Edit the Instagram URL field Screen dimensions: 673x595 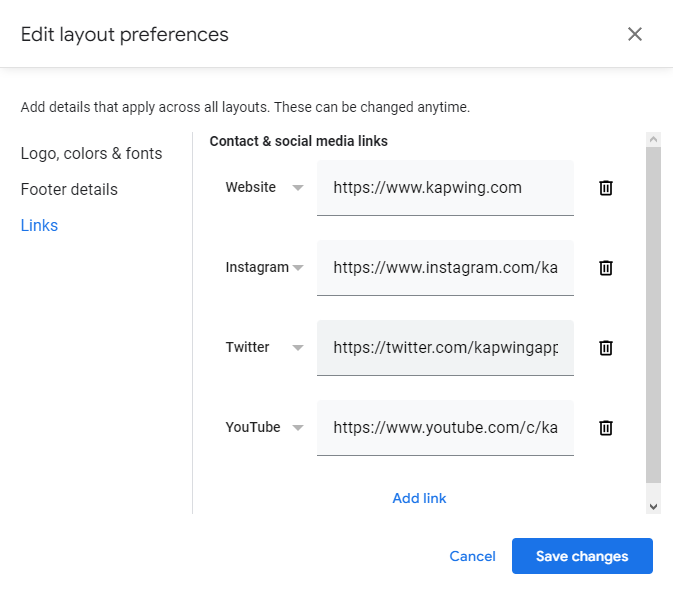(445, 267)
